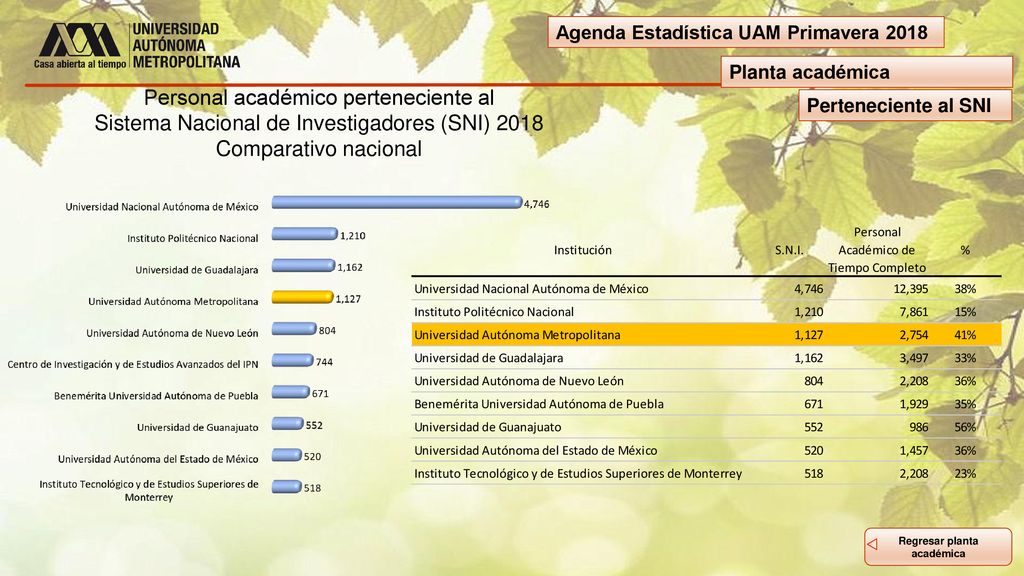1024x576 pixels.
Task: Select table row Universidad Nacional Autónoma de México
Action: (706, 289)
